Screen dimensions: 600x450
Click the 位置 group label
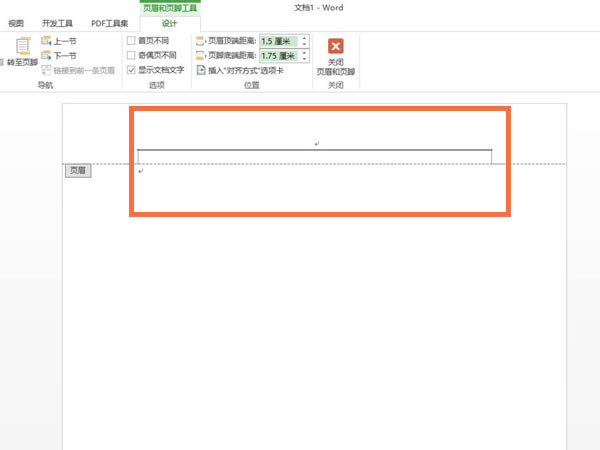[x=251, y=85]
